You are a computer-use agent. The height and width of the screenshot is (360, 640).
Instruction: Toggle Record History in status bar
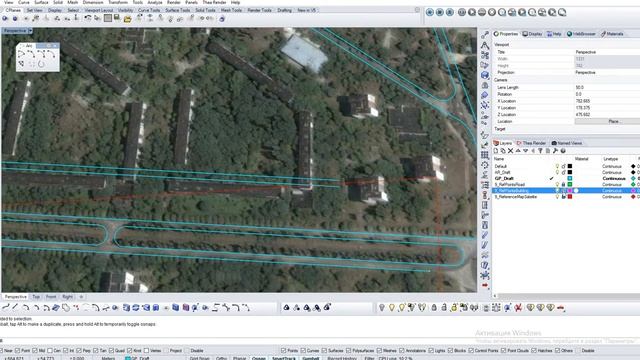(x=342, y=358)
